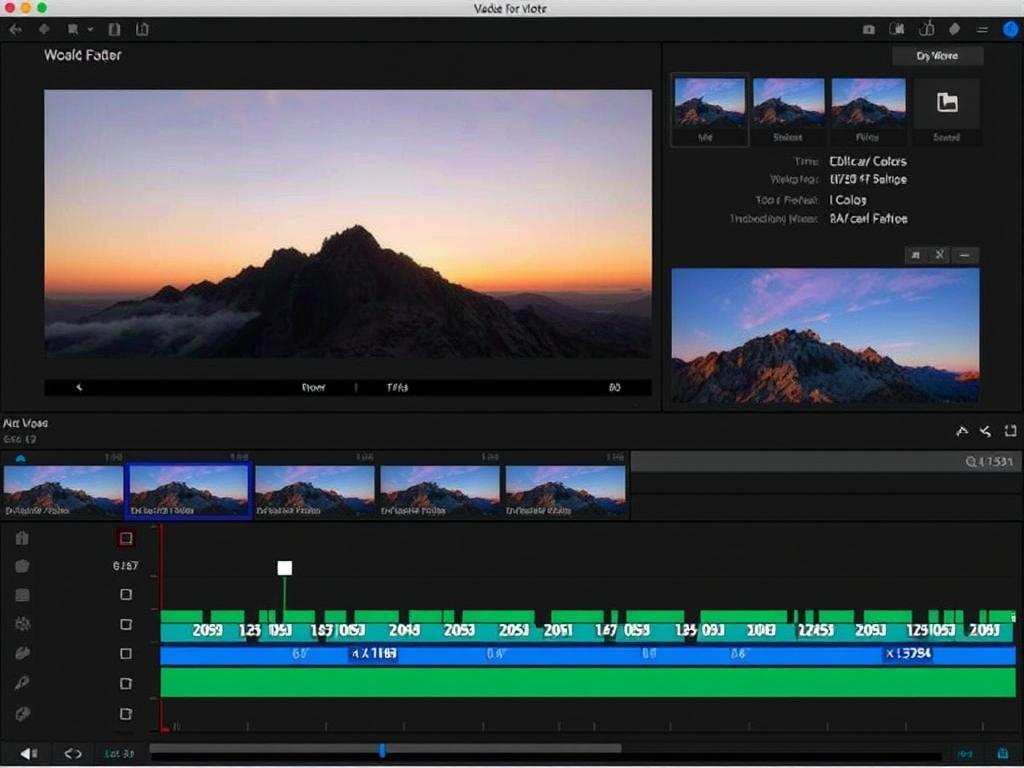Enable the red checkbox next to the video track
This screenshot has height=768, width=1024.
coord(125,537)
